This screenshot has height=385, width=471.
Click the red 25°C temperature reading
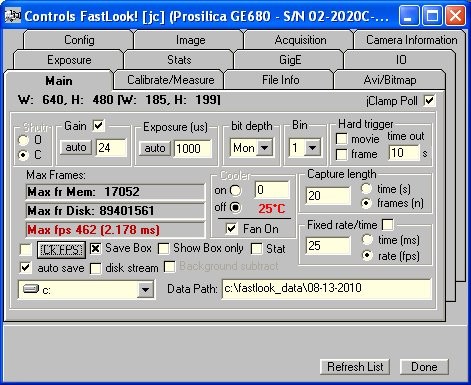pyautogui.click(x=272, y=209)
